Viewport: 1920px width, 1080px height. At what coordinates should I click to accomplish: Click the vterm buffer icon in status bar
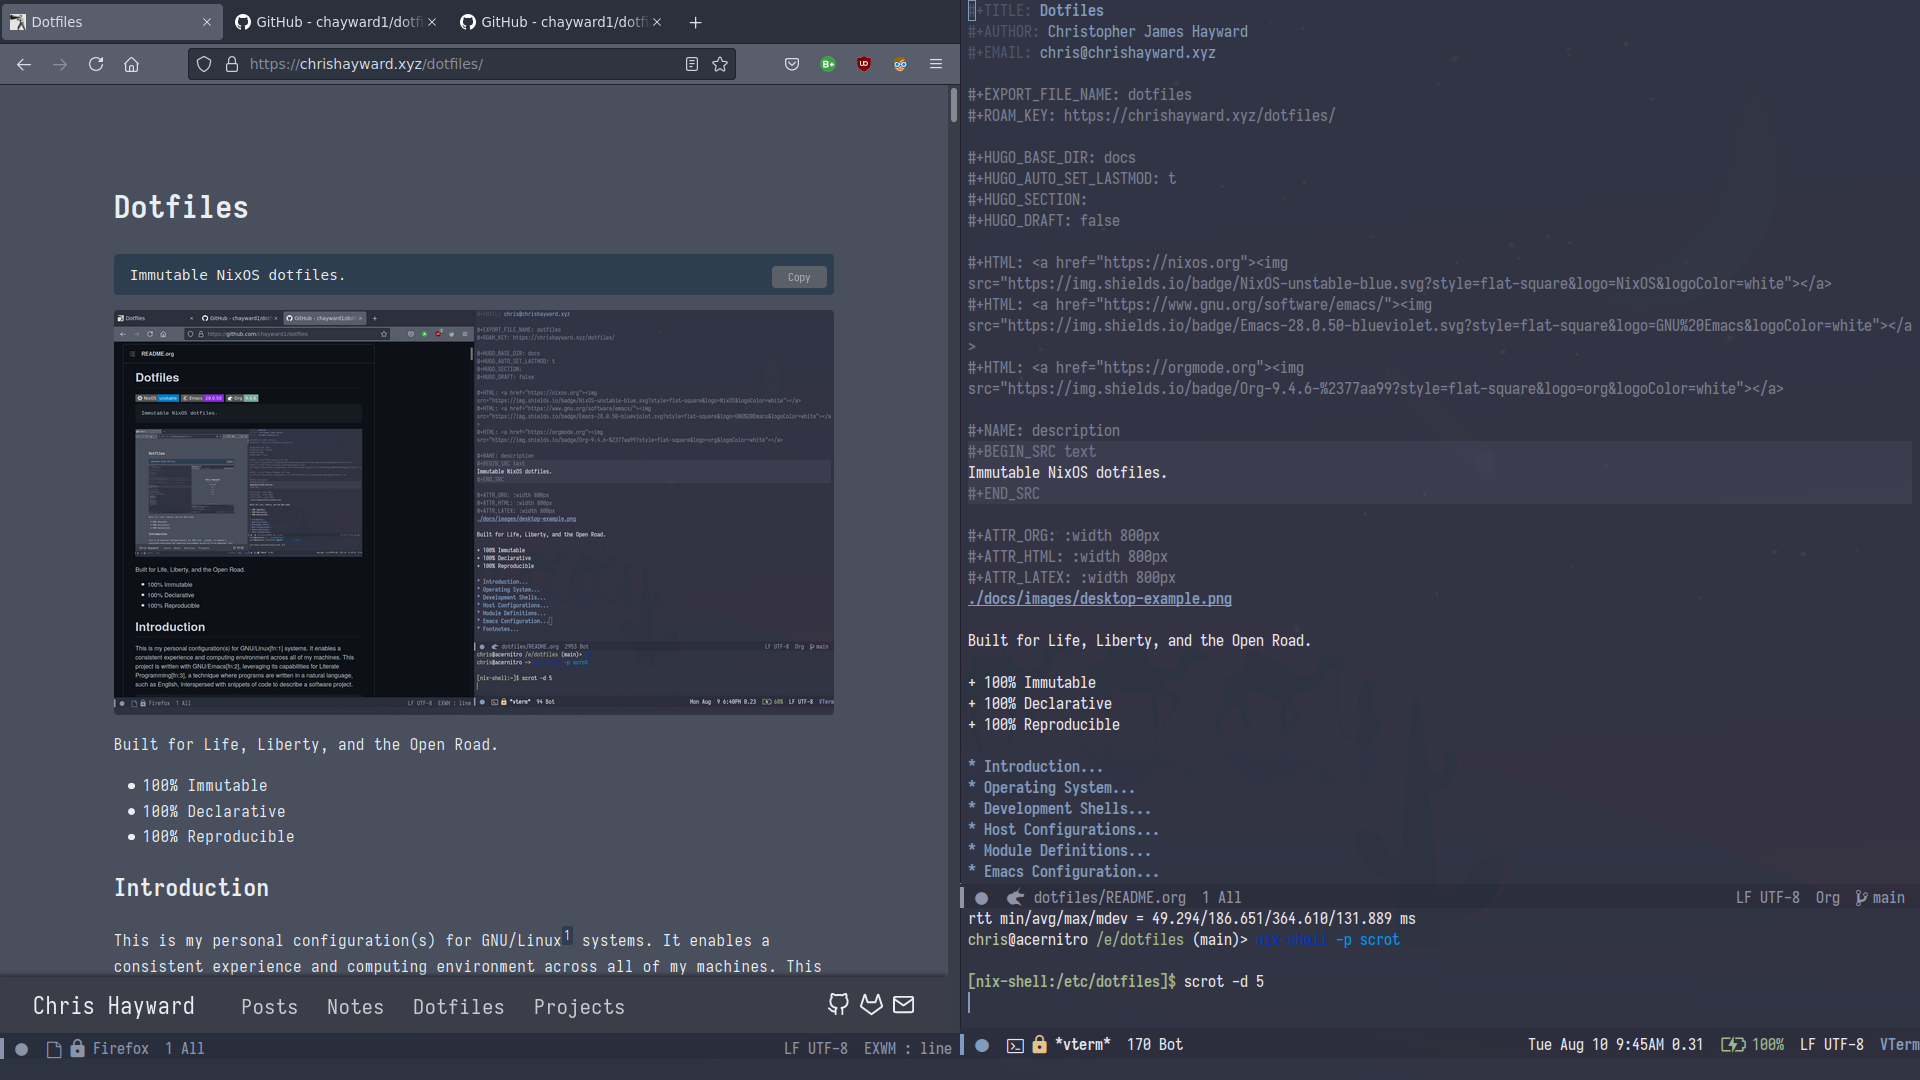1015,1044
